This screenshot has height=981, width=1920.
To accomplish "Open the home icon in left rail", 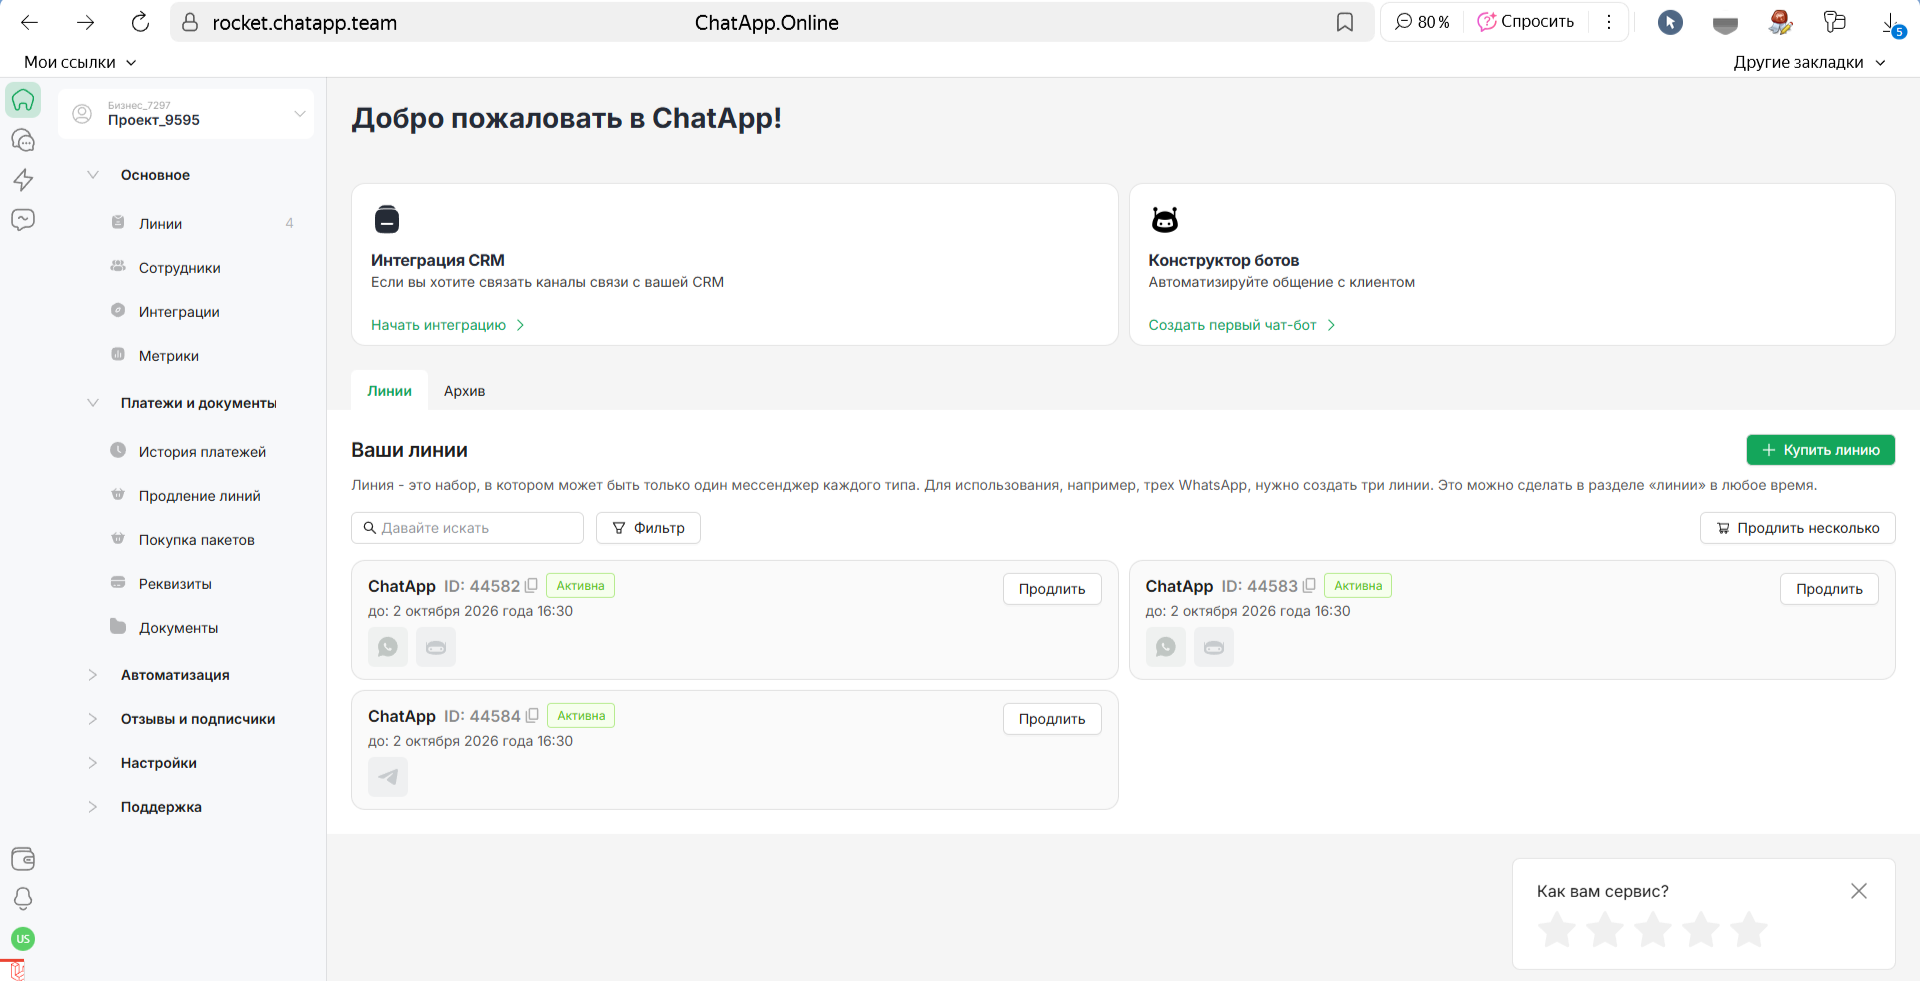I will (x=23, y=100).
